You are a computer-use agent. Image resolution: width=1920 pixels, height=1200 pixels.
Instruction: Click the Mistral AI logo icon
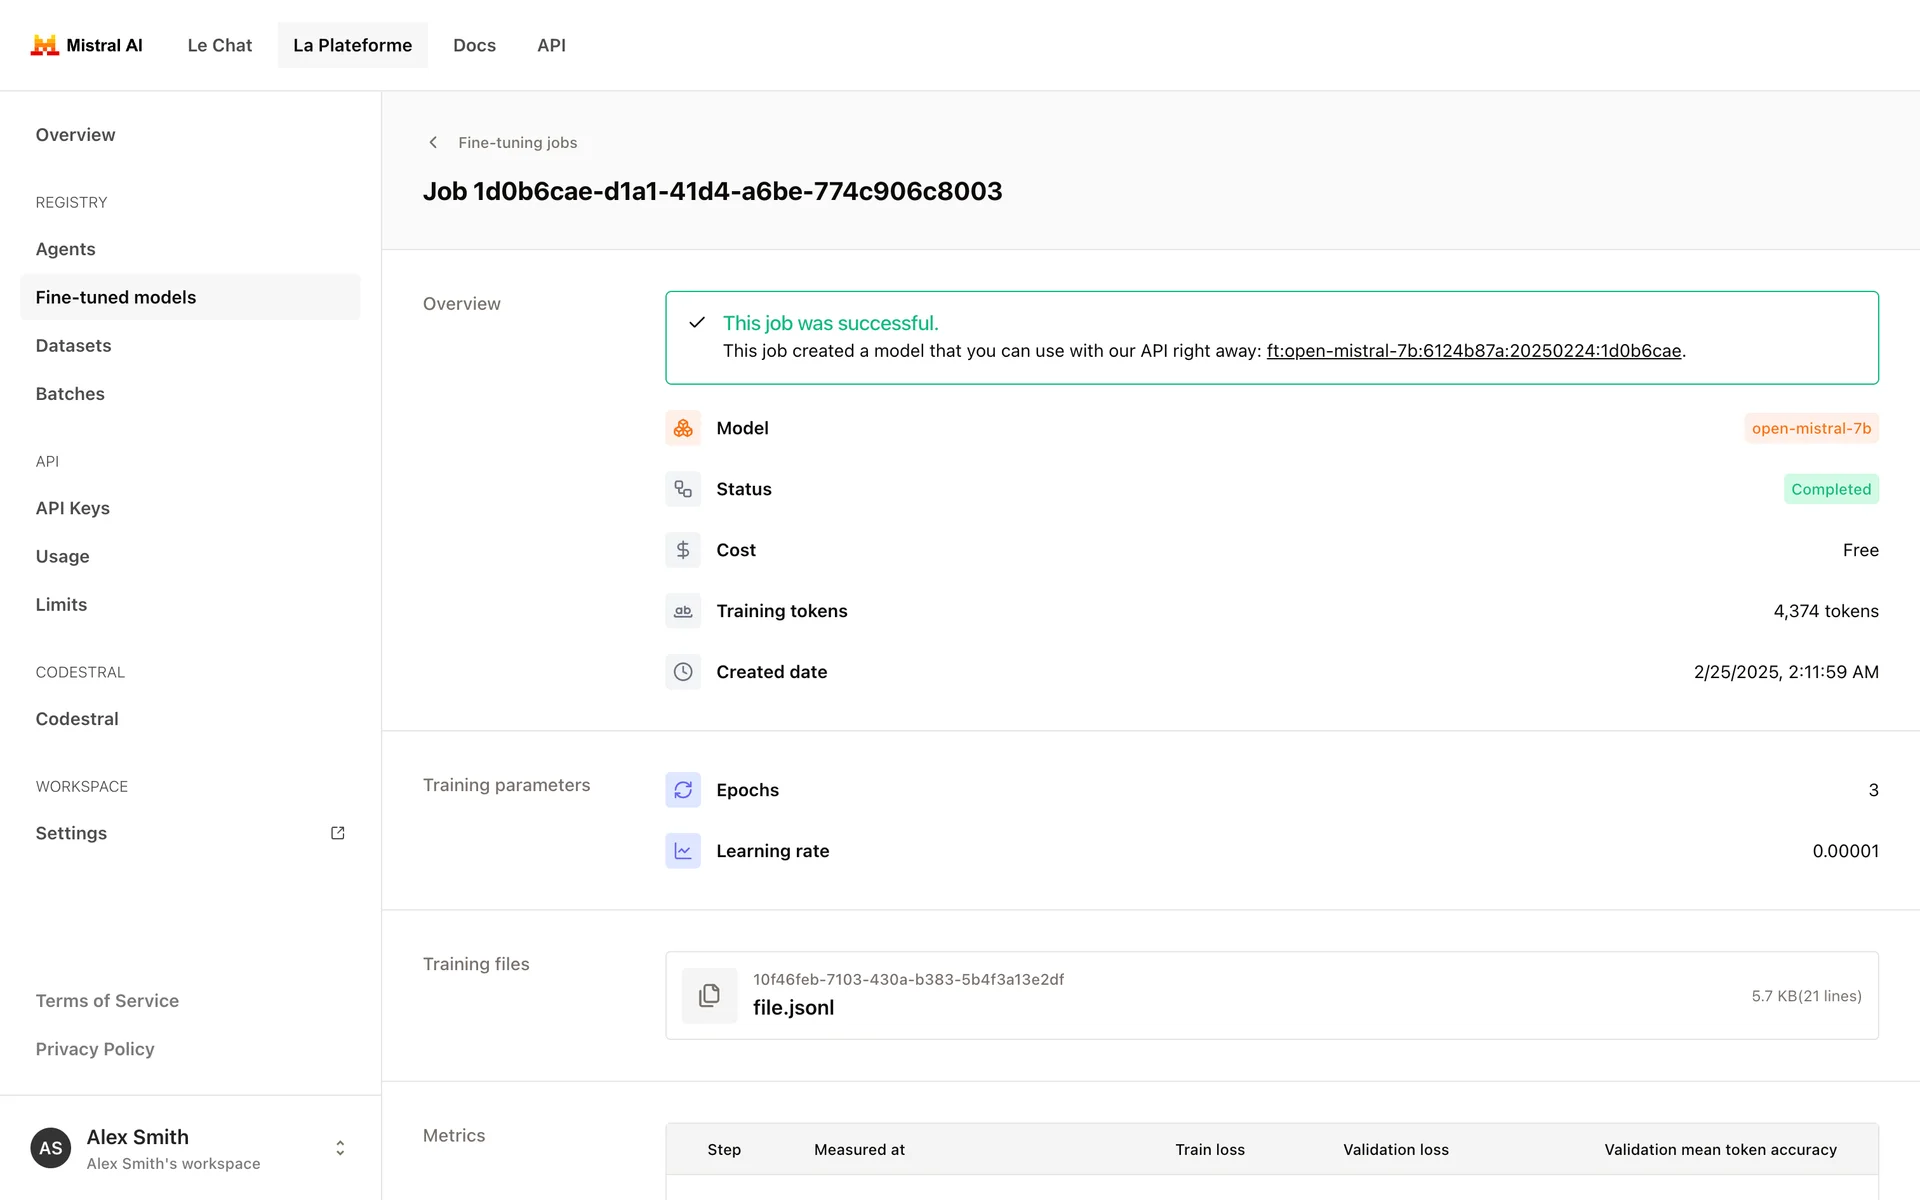coord(44,45)
